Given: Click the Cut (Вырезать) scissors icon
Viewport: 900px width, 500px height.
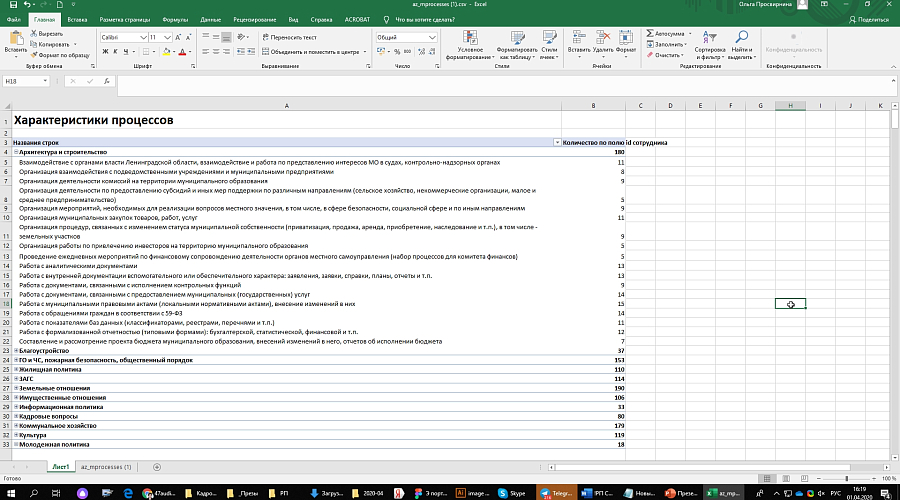Looking at the screenshot, I should (x=34, y=34).
